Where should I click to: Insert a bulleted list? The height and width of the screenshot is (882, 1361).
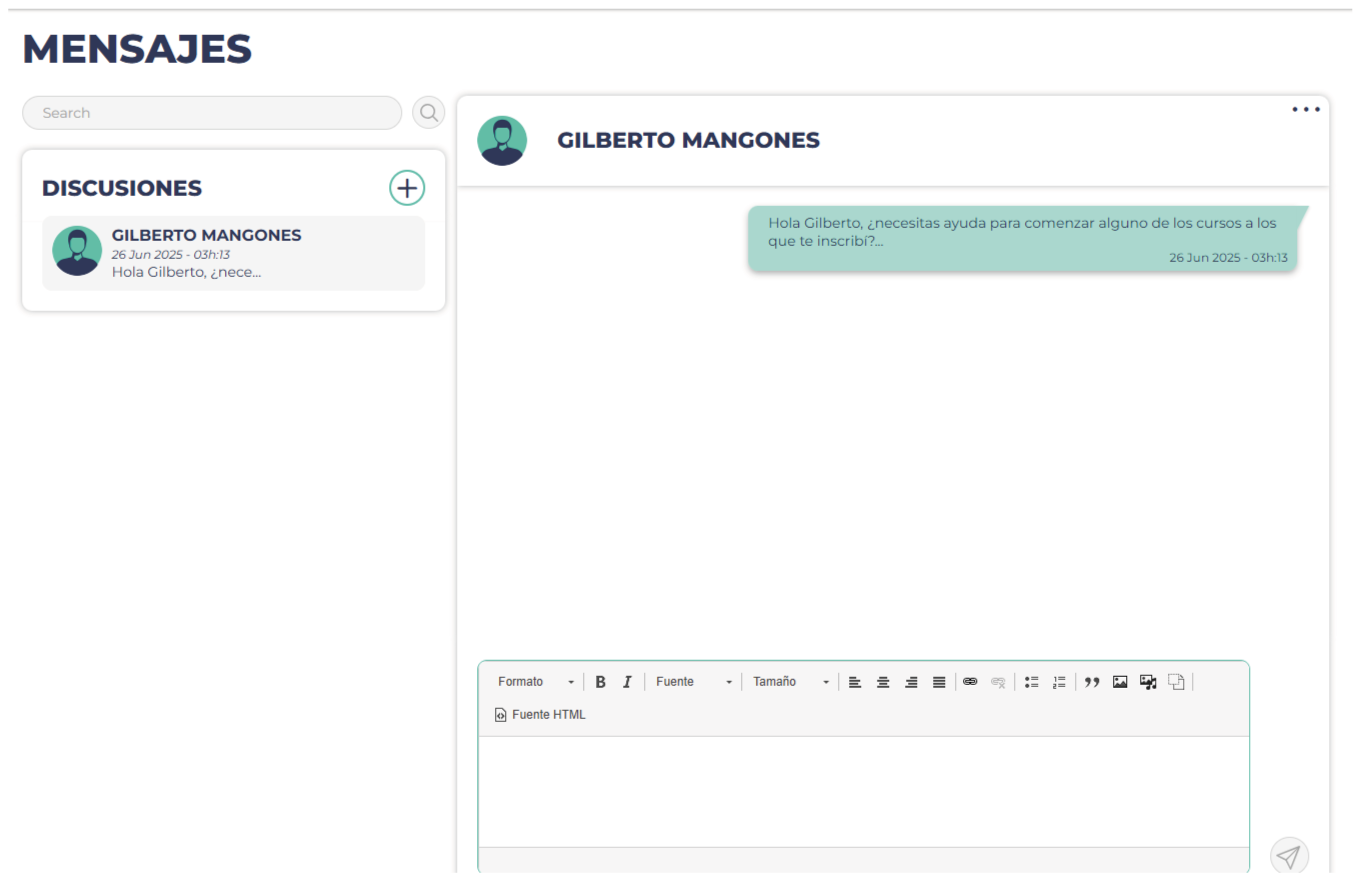[x=1031, y=682]
